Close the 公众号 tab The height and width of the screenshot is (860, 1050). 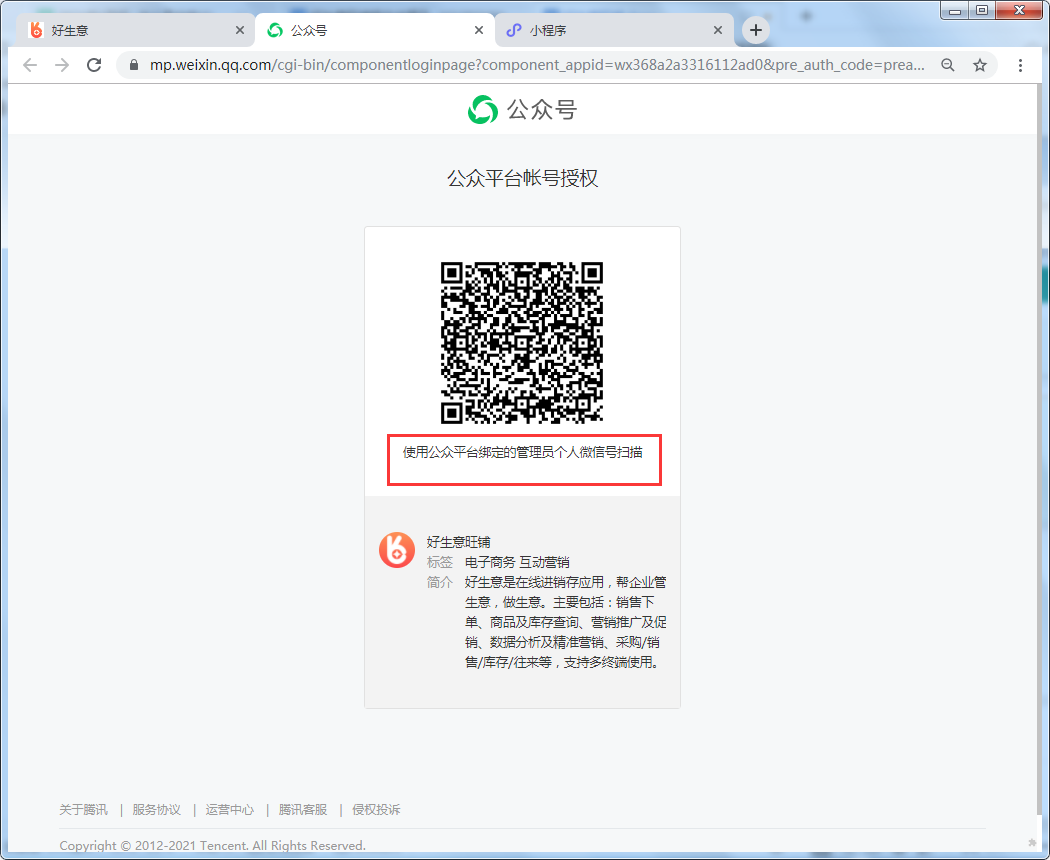tap(479, 30)
